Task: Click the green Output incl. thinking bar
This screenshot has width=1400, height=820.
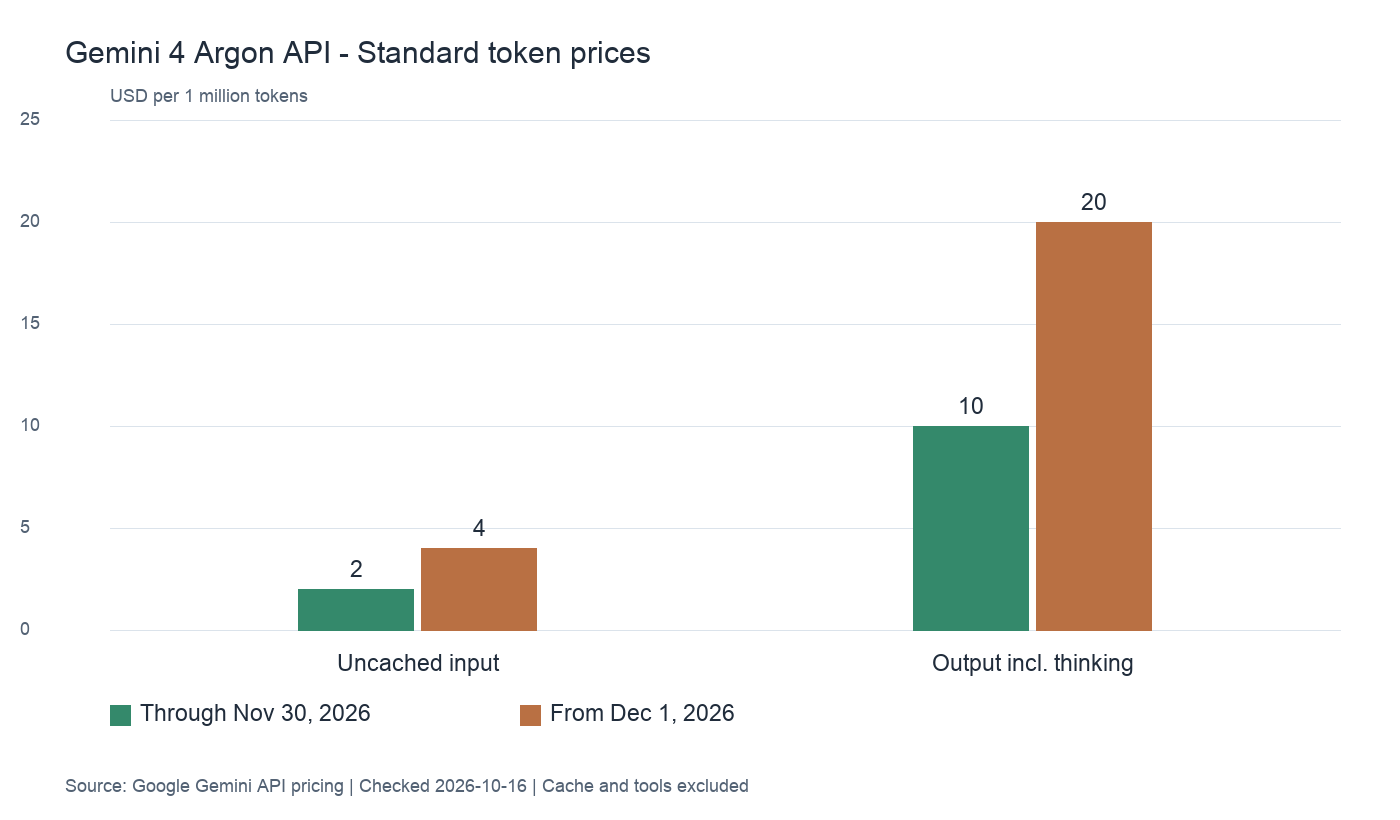Action: 971,528
